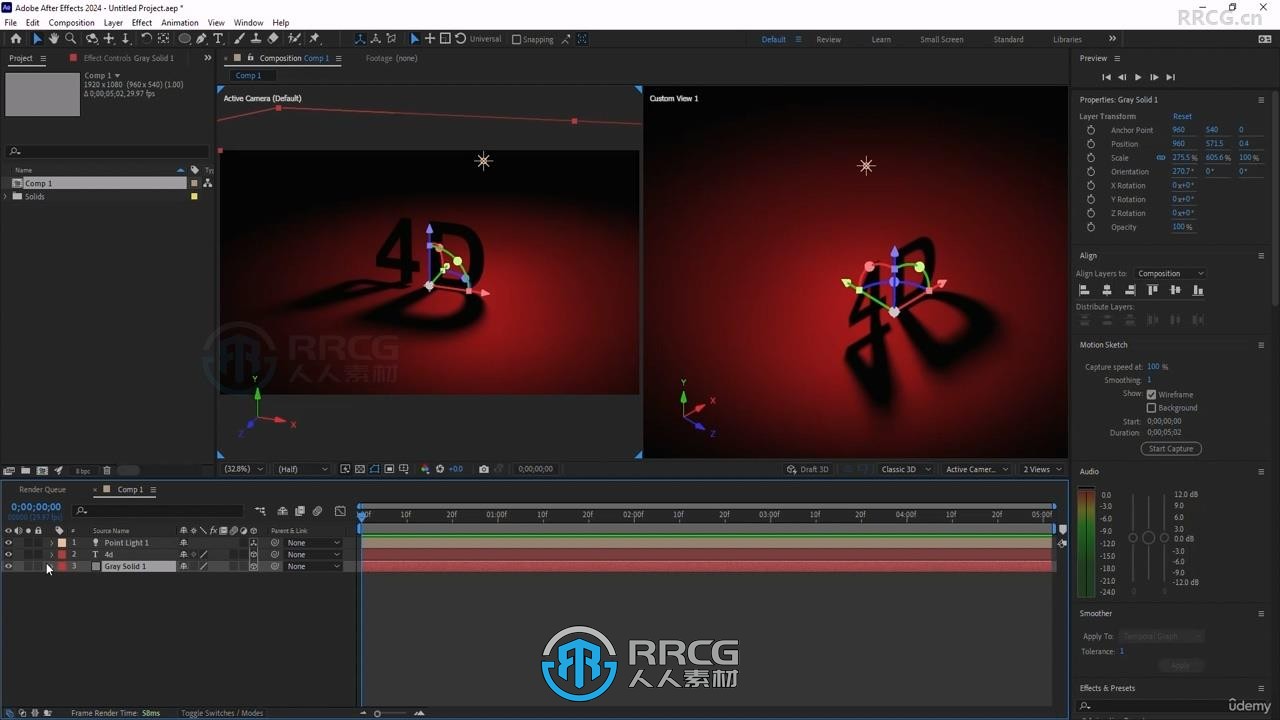
Task: Open Parent dropdown for Gray Solid 1
Action: 313,566
